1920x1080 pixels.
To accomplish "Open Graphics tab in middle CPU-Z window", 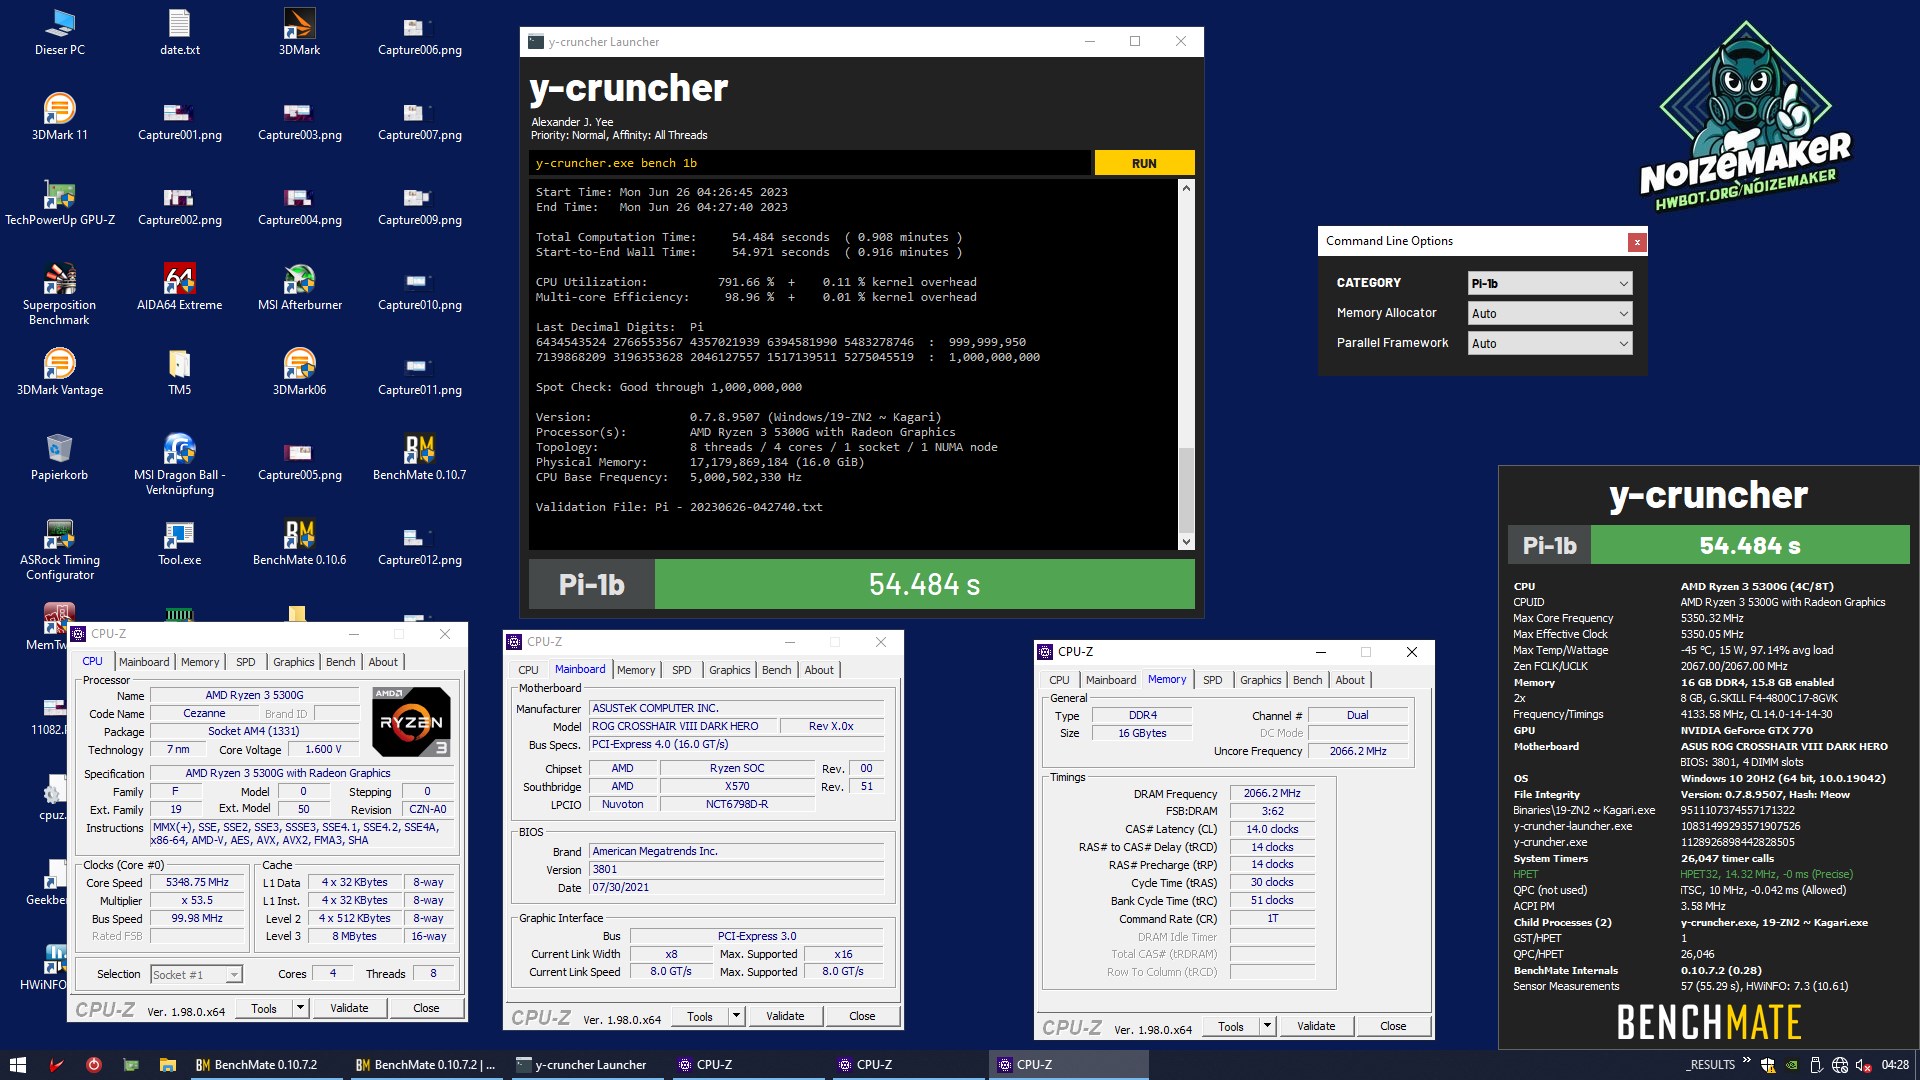I will point(730,670).
